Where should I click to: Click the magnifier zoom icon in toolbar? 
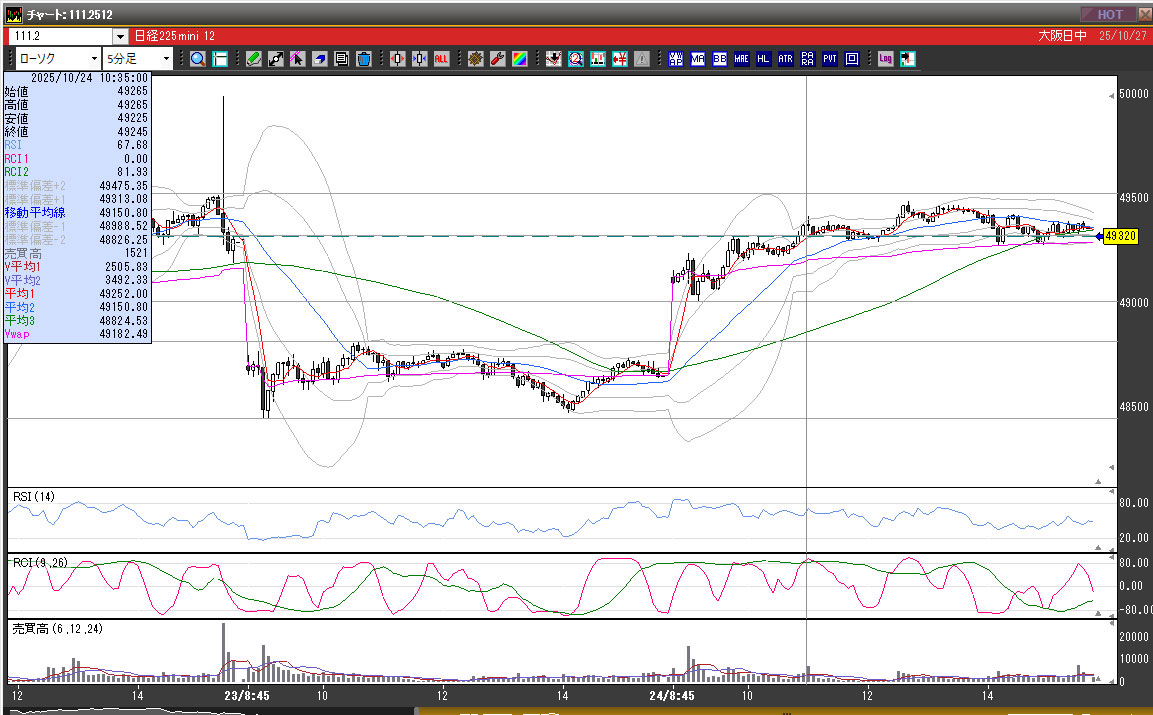[x=198, y=59]
